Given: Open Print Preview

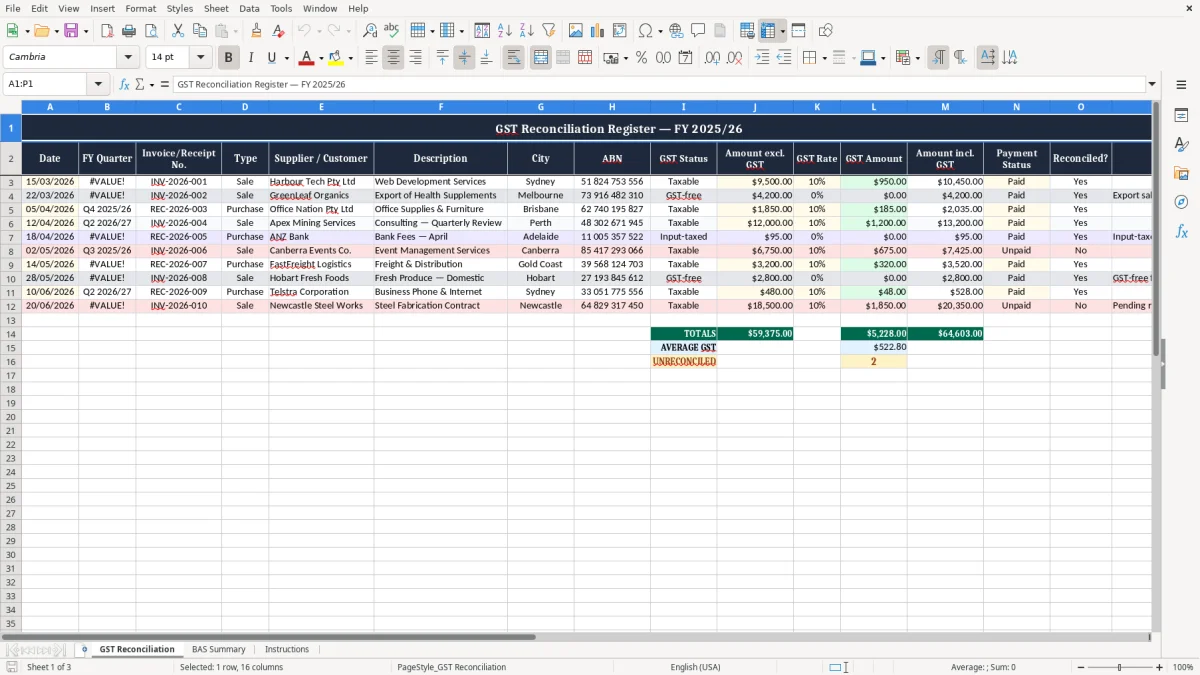Looking at the screenshot, I should [150, 31].
